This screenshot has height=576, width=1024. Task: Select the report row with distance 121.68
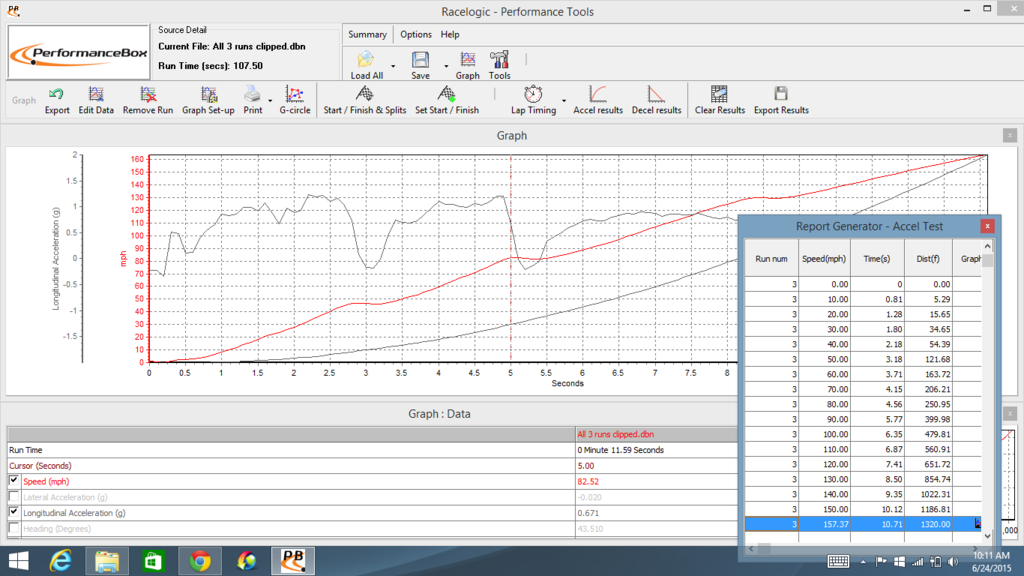863,359
